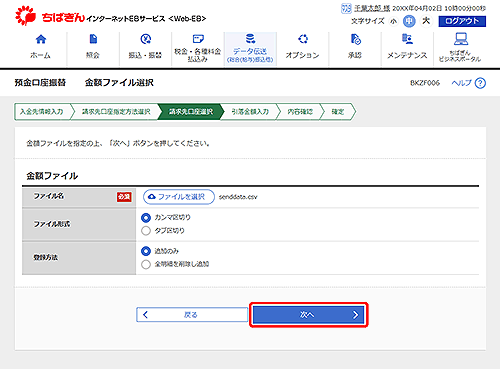
Task: Select カンマ区切り file format
Action: coord(146,218)
